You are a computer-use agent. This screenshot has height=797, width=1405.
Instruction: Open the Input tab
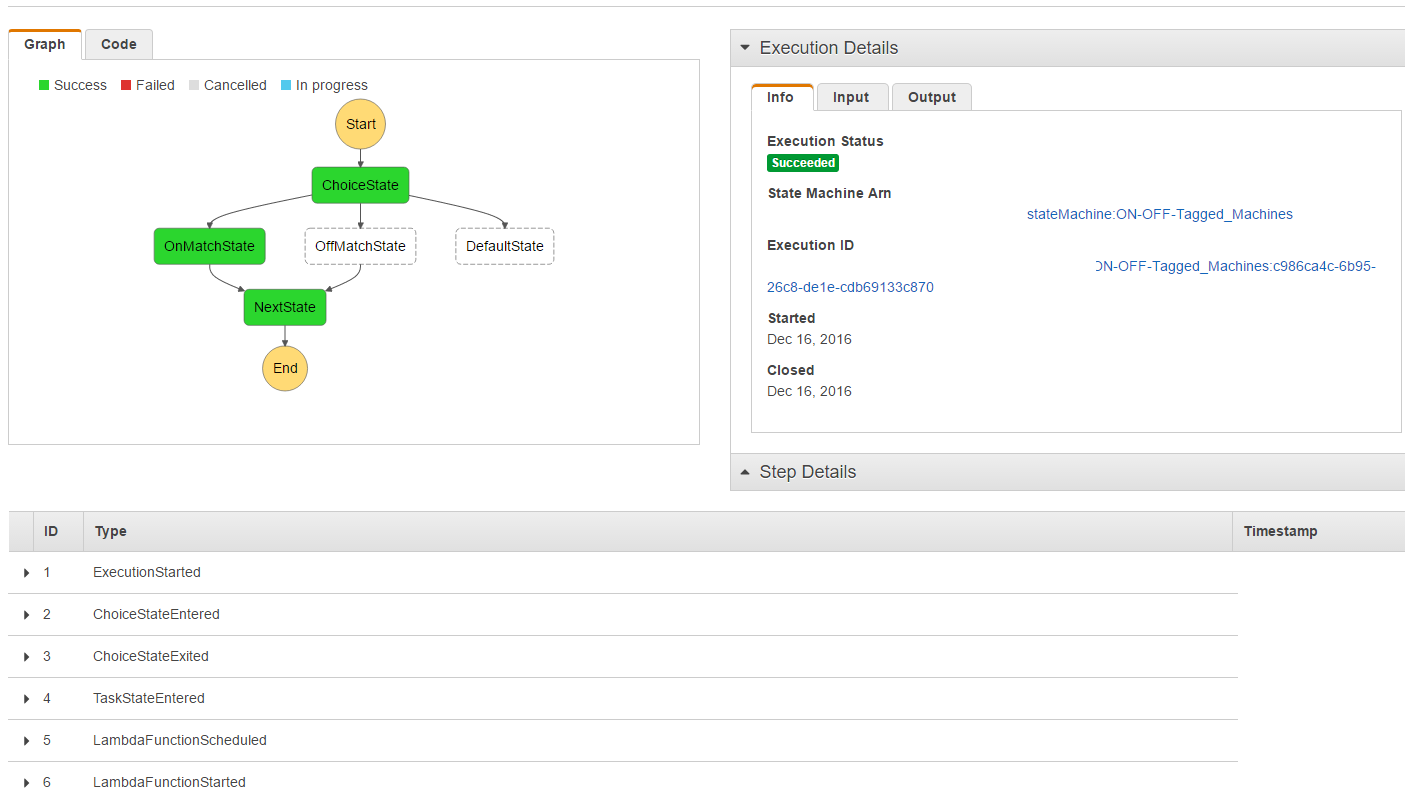tap(851, 97)
